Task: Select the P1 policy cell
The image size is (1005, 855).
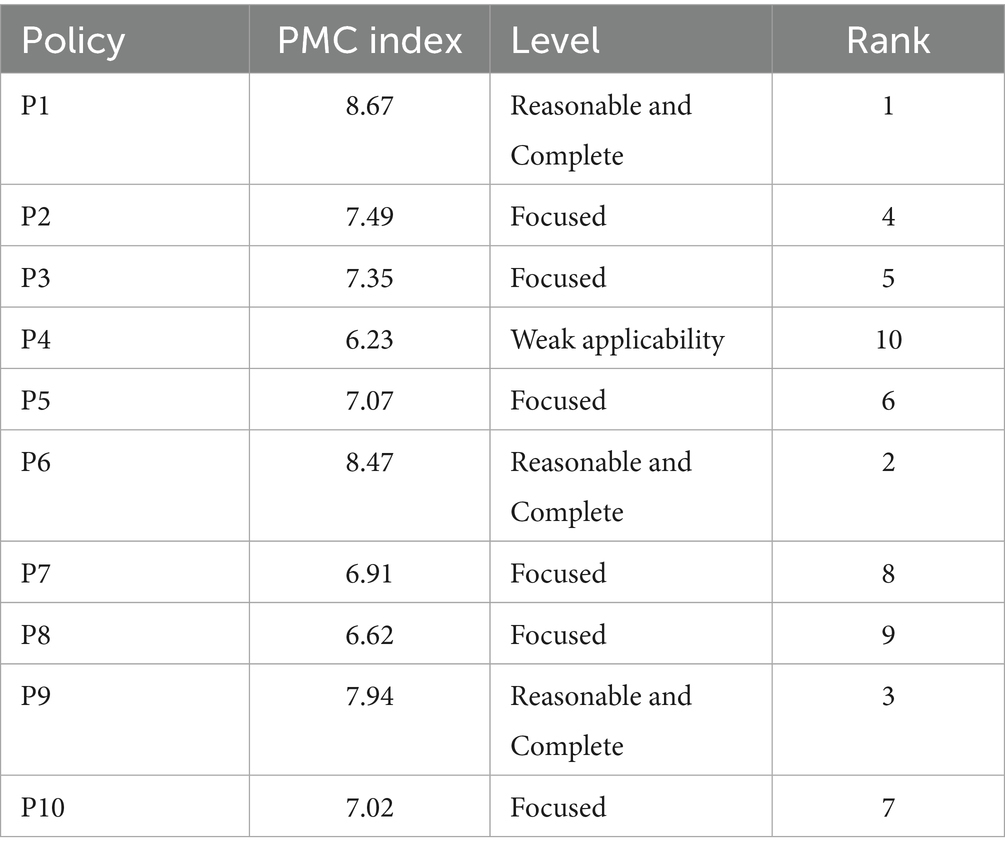Action: pyautogui.click(x=38, y=105)
